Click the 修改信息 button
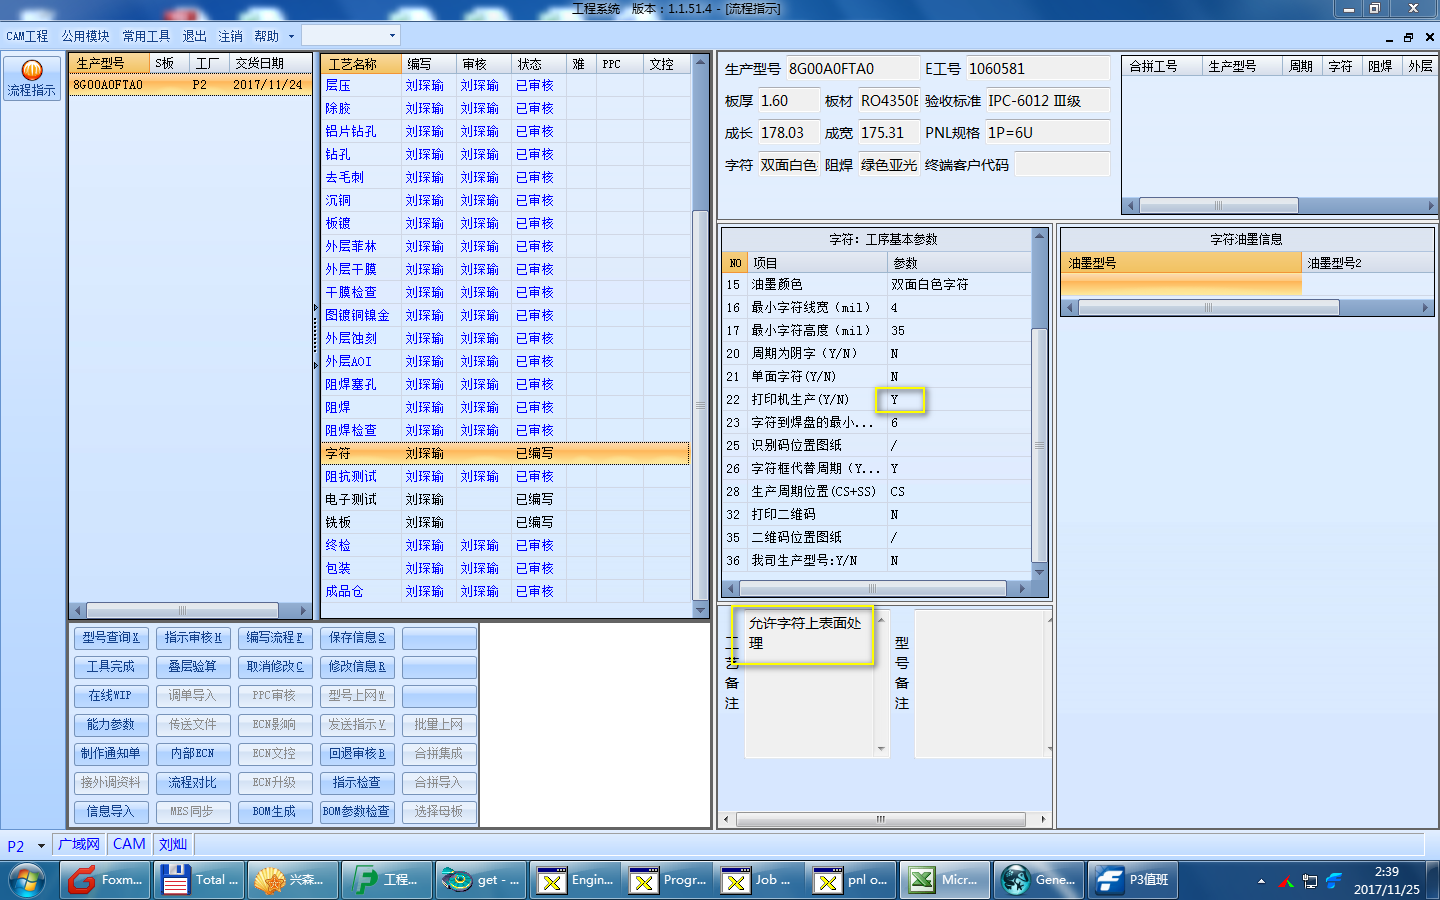The image size is (1440, 900). [x=357, y=667]
